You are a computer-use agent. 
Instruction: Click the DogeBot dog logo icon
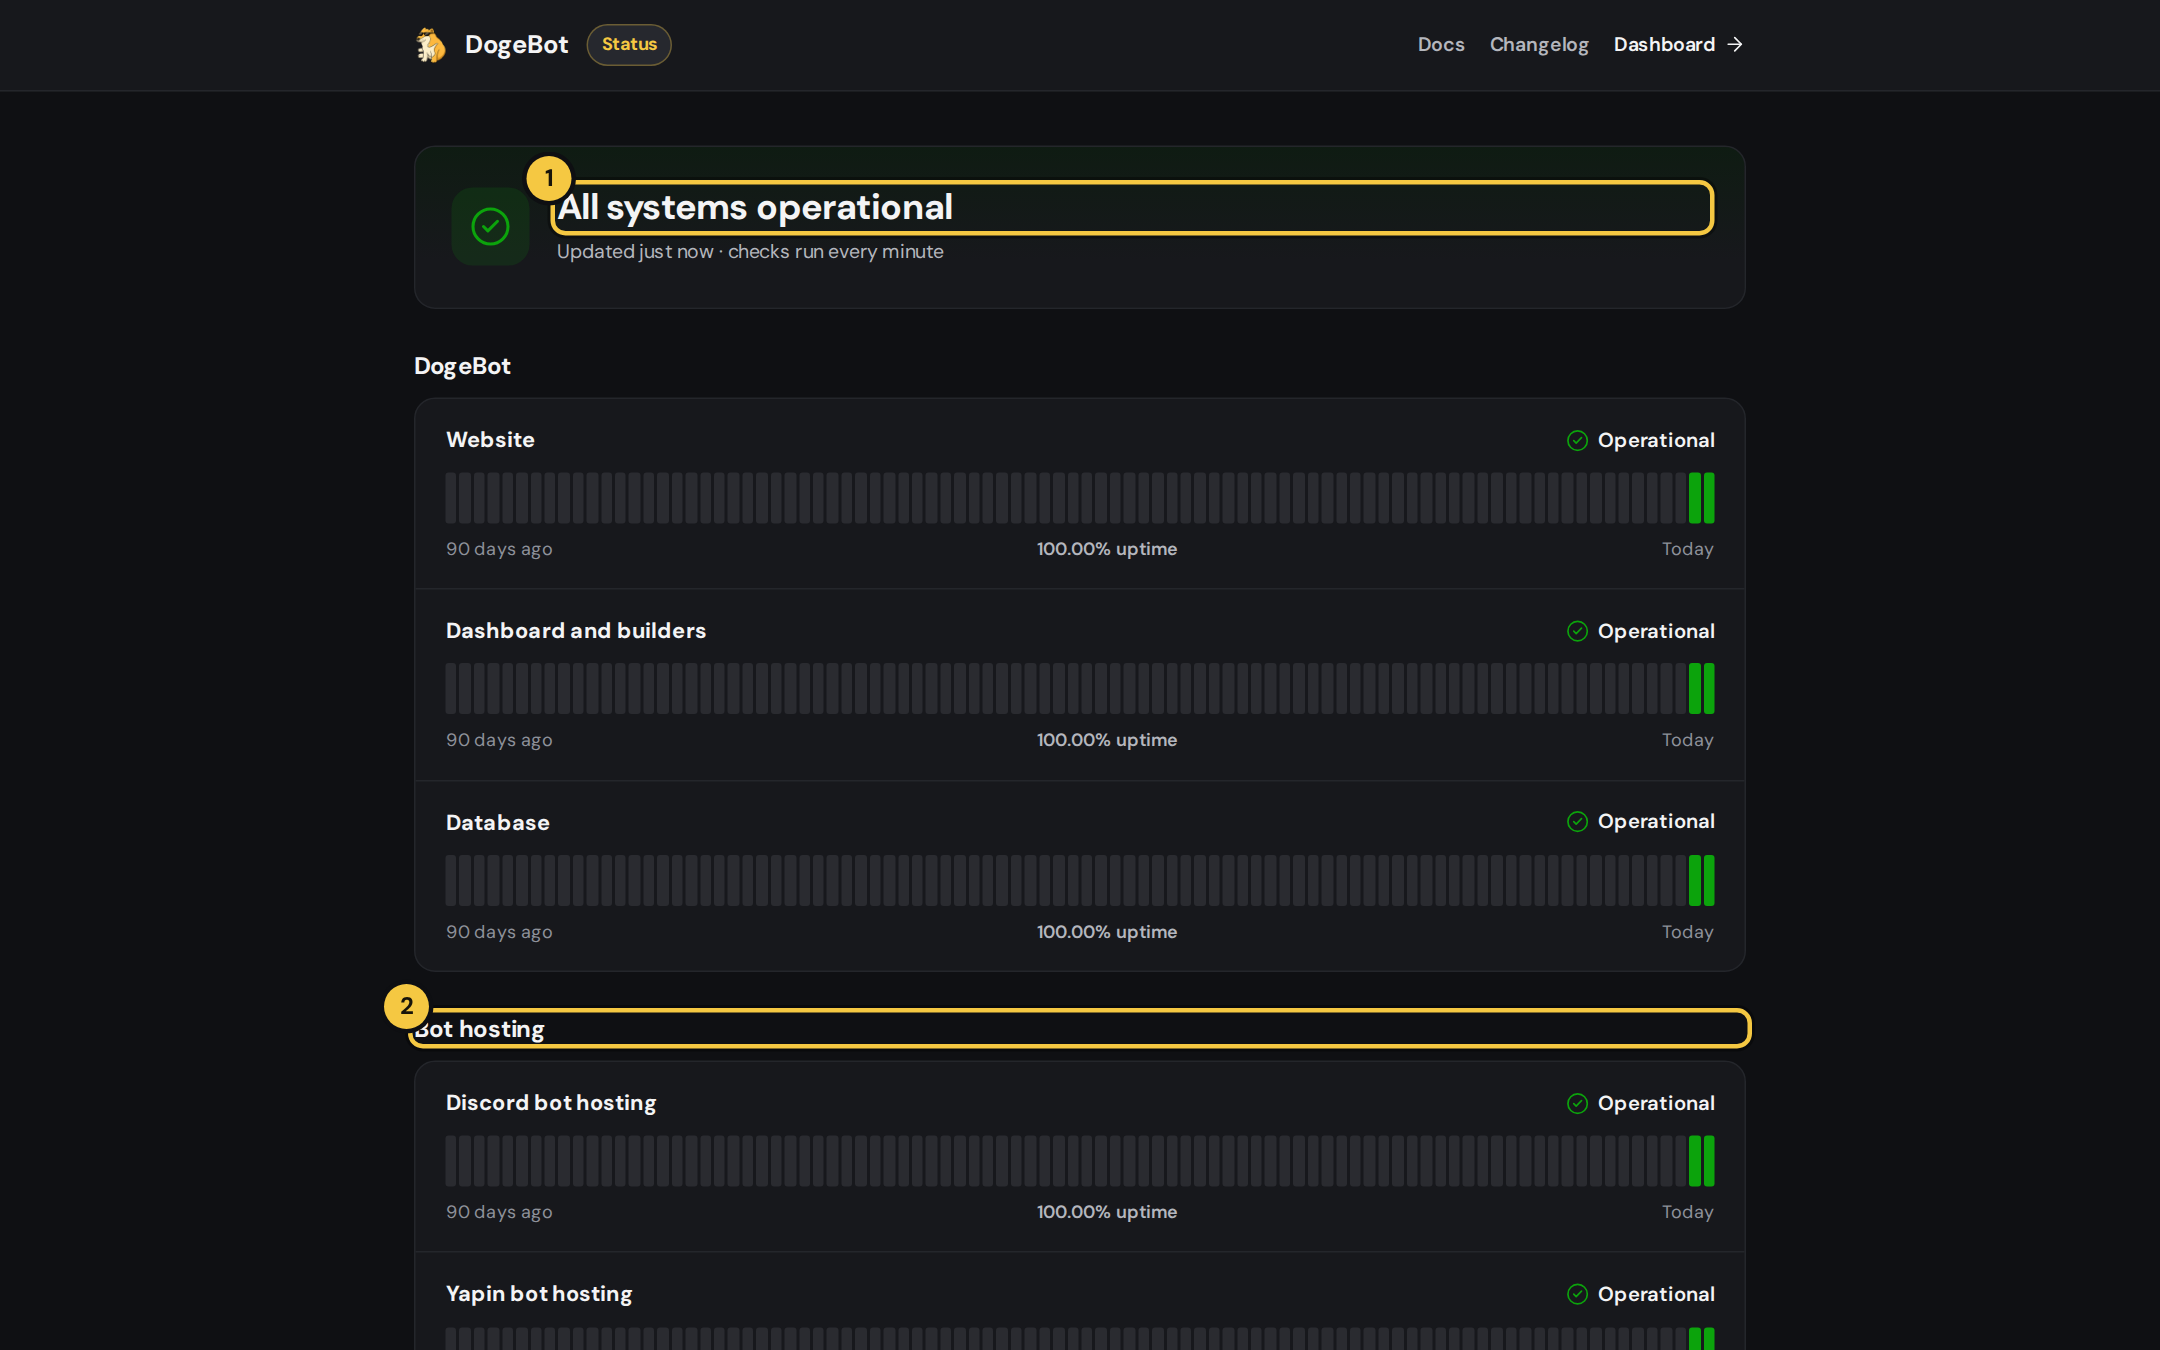coord(431,45)
